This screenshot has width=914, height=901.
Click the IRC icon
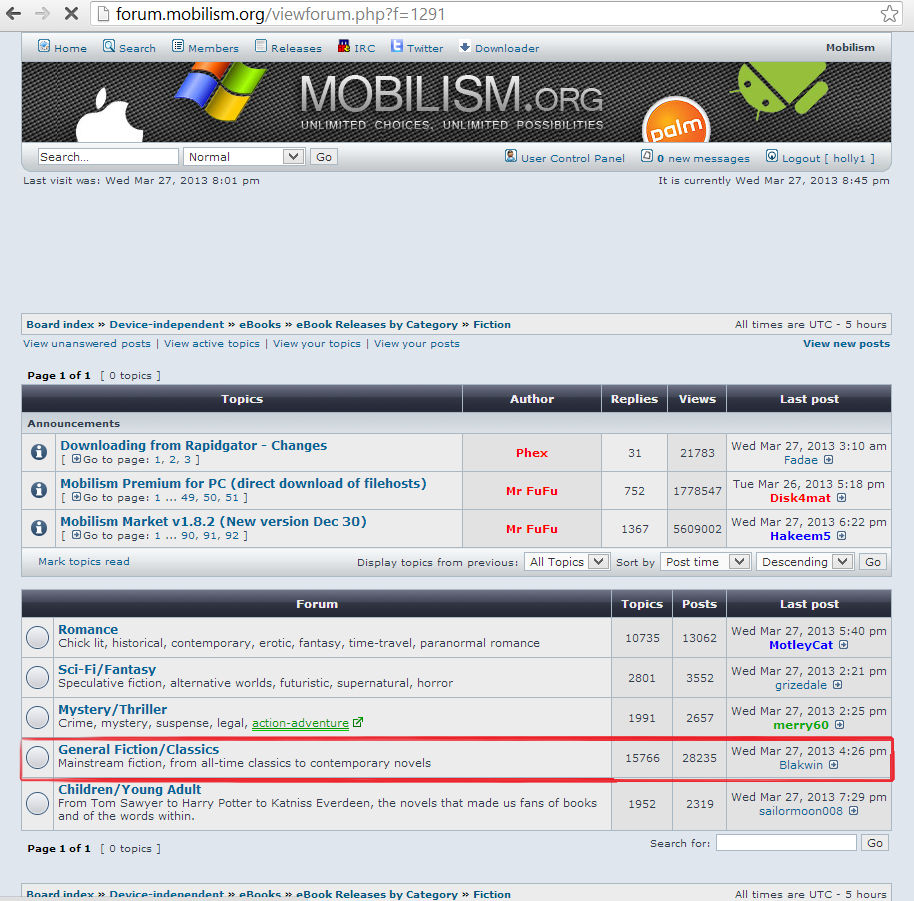[x=344, y=46]
